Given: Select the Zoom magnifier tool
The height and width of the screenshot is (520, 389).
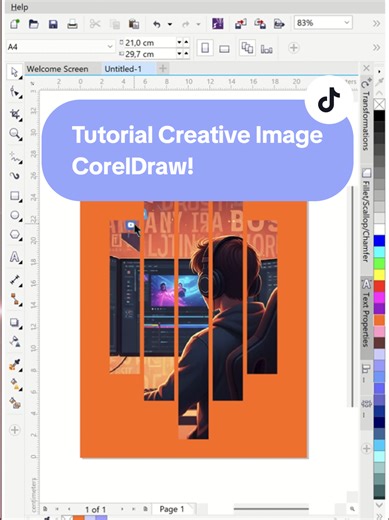Looking at the screenshot, I should click(x=15, y=134).
